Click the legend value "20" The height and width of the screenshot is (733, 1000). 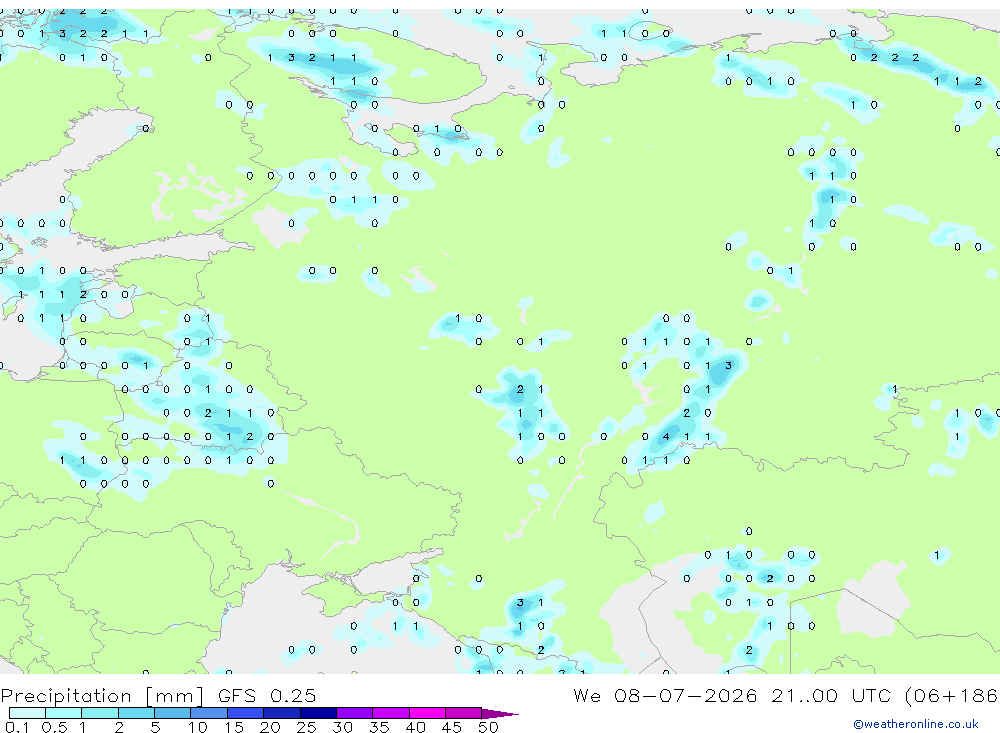pyautogui.click(x=270, y=727)
